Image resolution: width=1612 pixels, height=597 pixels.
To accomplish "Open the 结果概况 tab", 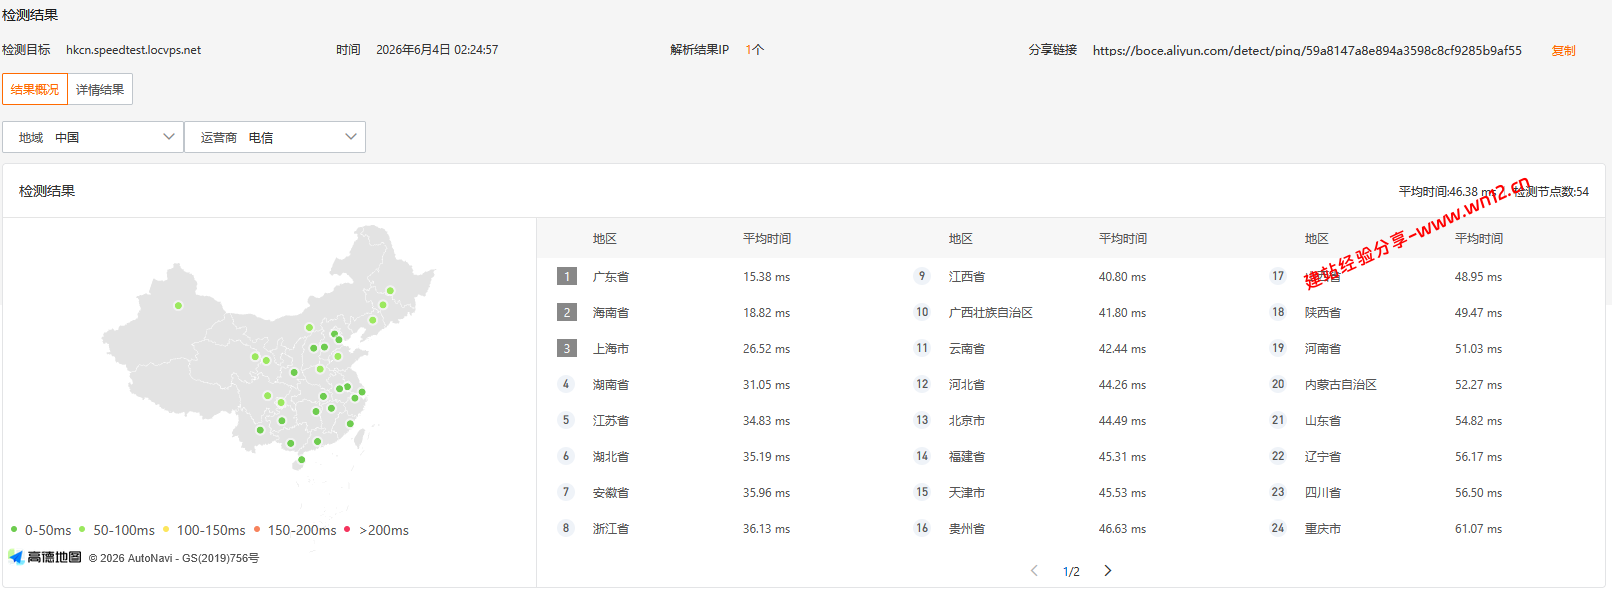I will [35, 89].
